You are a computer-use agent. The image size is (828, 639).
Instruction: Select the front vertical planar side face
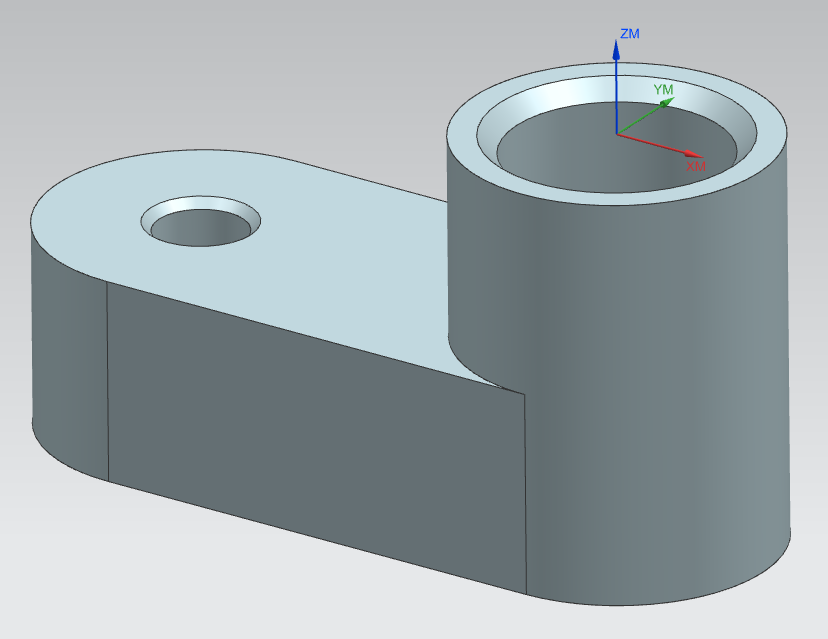(x=317, y=438)
